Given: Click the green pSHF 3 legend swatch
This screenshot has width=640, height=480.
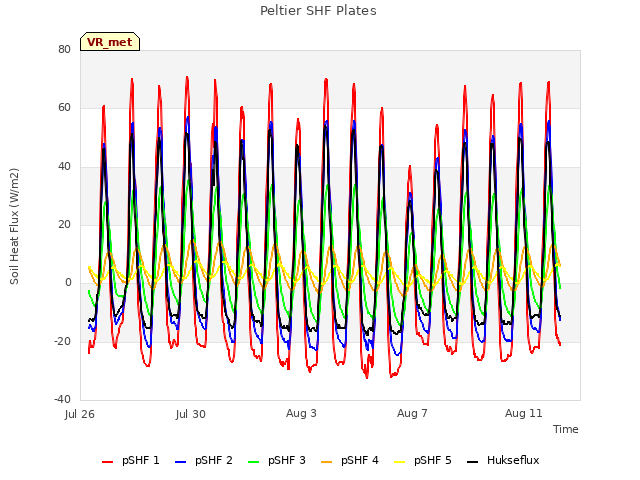Looking at the screenshot, I should point(253,462).
